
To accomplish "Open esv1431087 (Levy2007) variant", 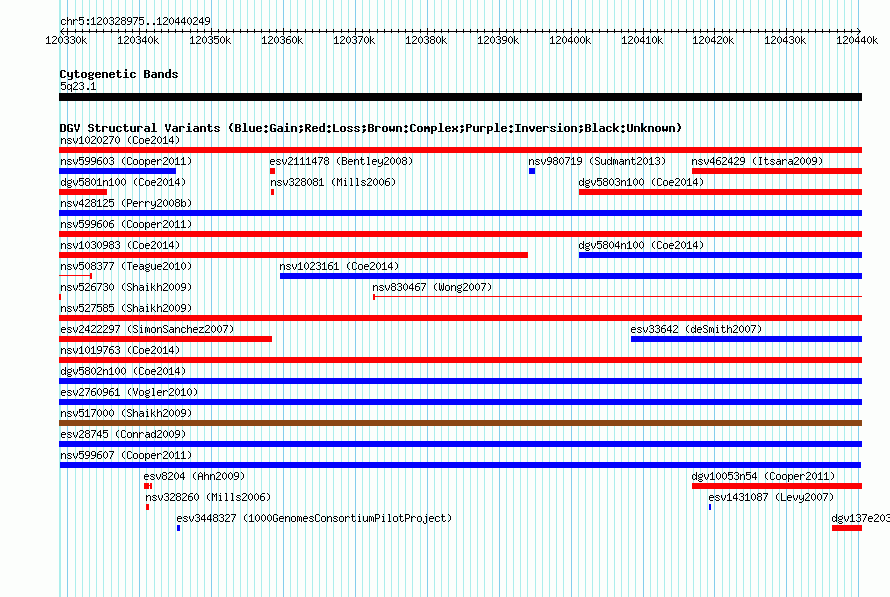I will (x=771, y=497).
